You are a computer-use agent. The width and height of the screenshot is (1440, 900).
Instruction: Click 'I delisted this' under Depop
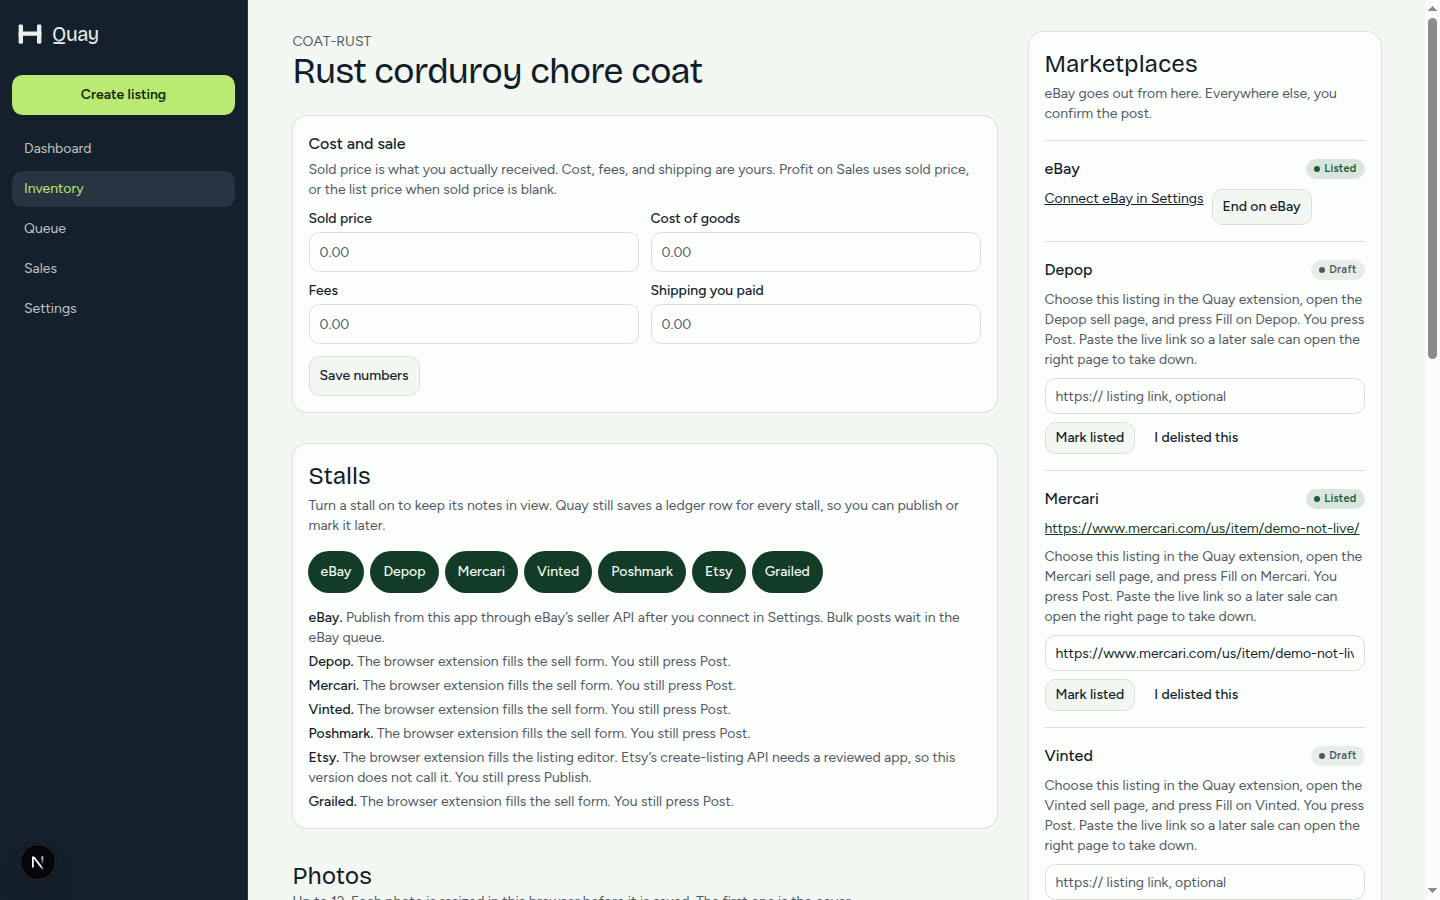click(x=1196, y=438)
